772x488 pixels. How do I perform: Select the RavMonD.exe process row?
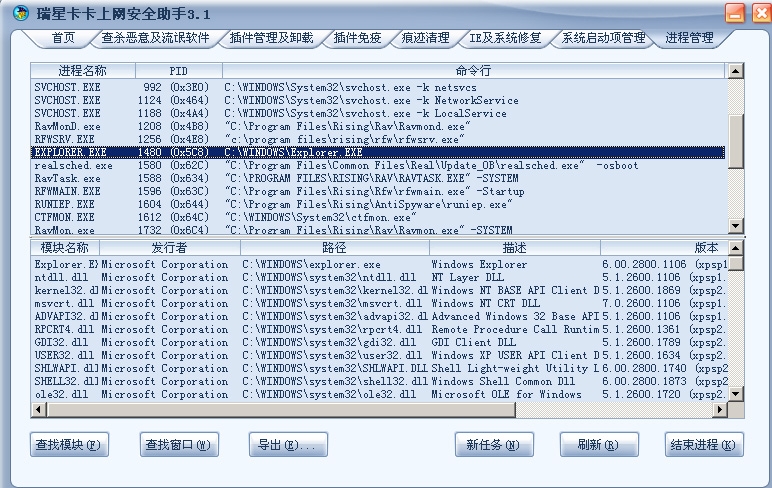tap(378, 127)
